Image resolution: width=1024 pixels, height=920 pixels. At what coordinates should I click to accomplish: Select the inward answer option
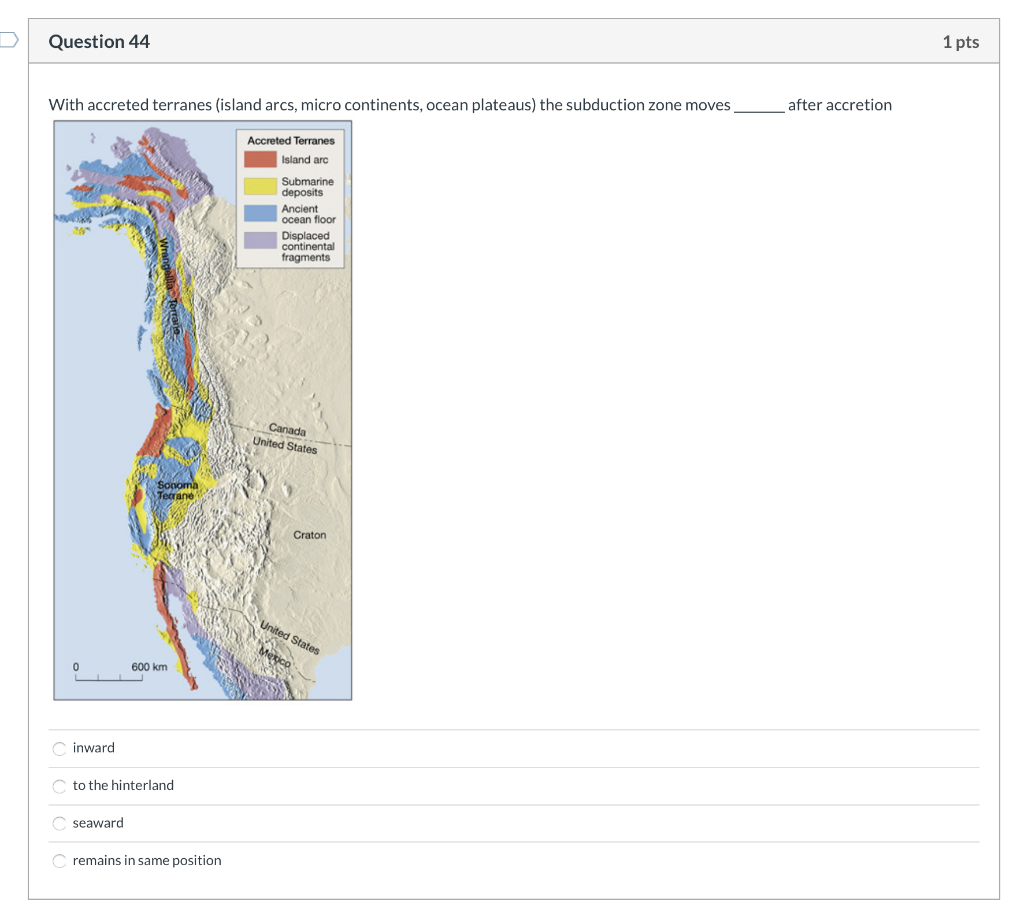[59, 748]
